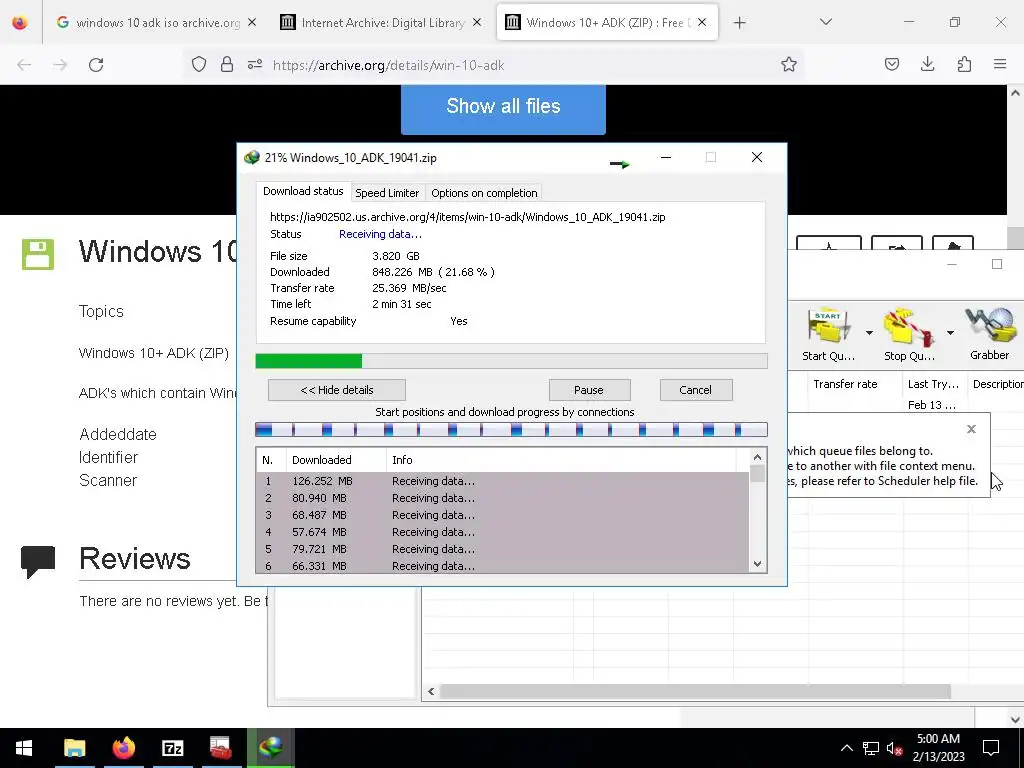Click Show all files button

pyautogui.click(x=503, y=106)
